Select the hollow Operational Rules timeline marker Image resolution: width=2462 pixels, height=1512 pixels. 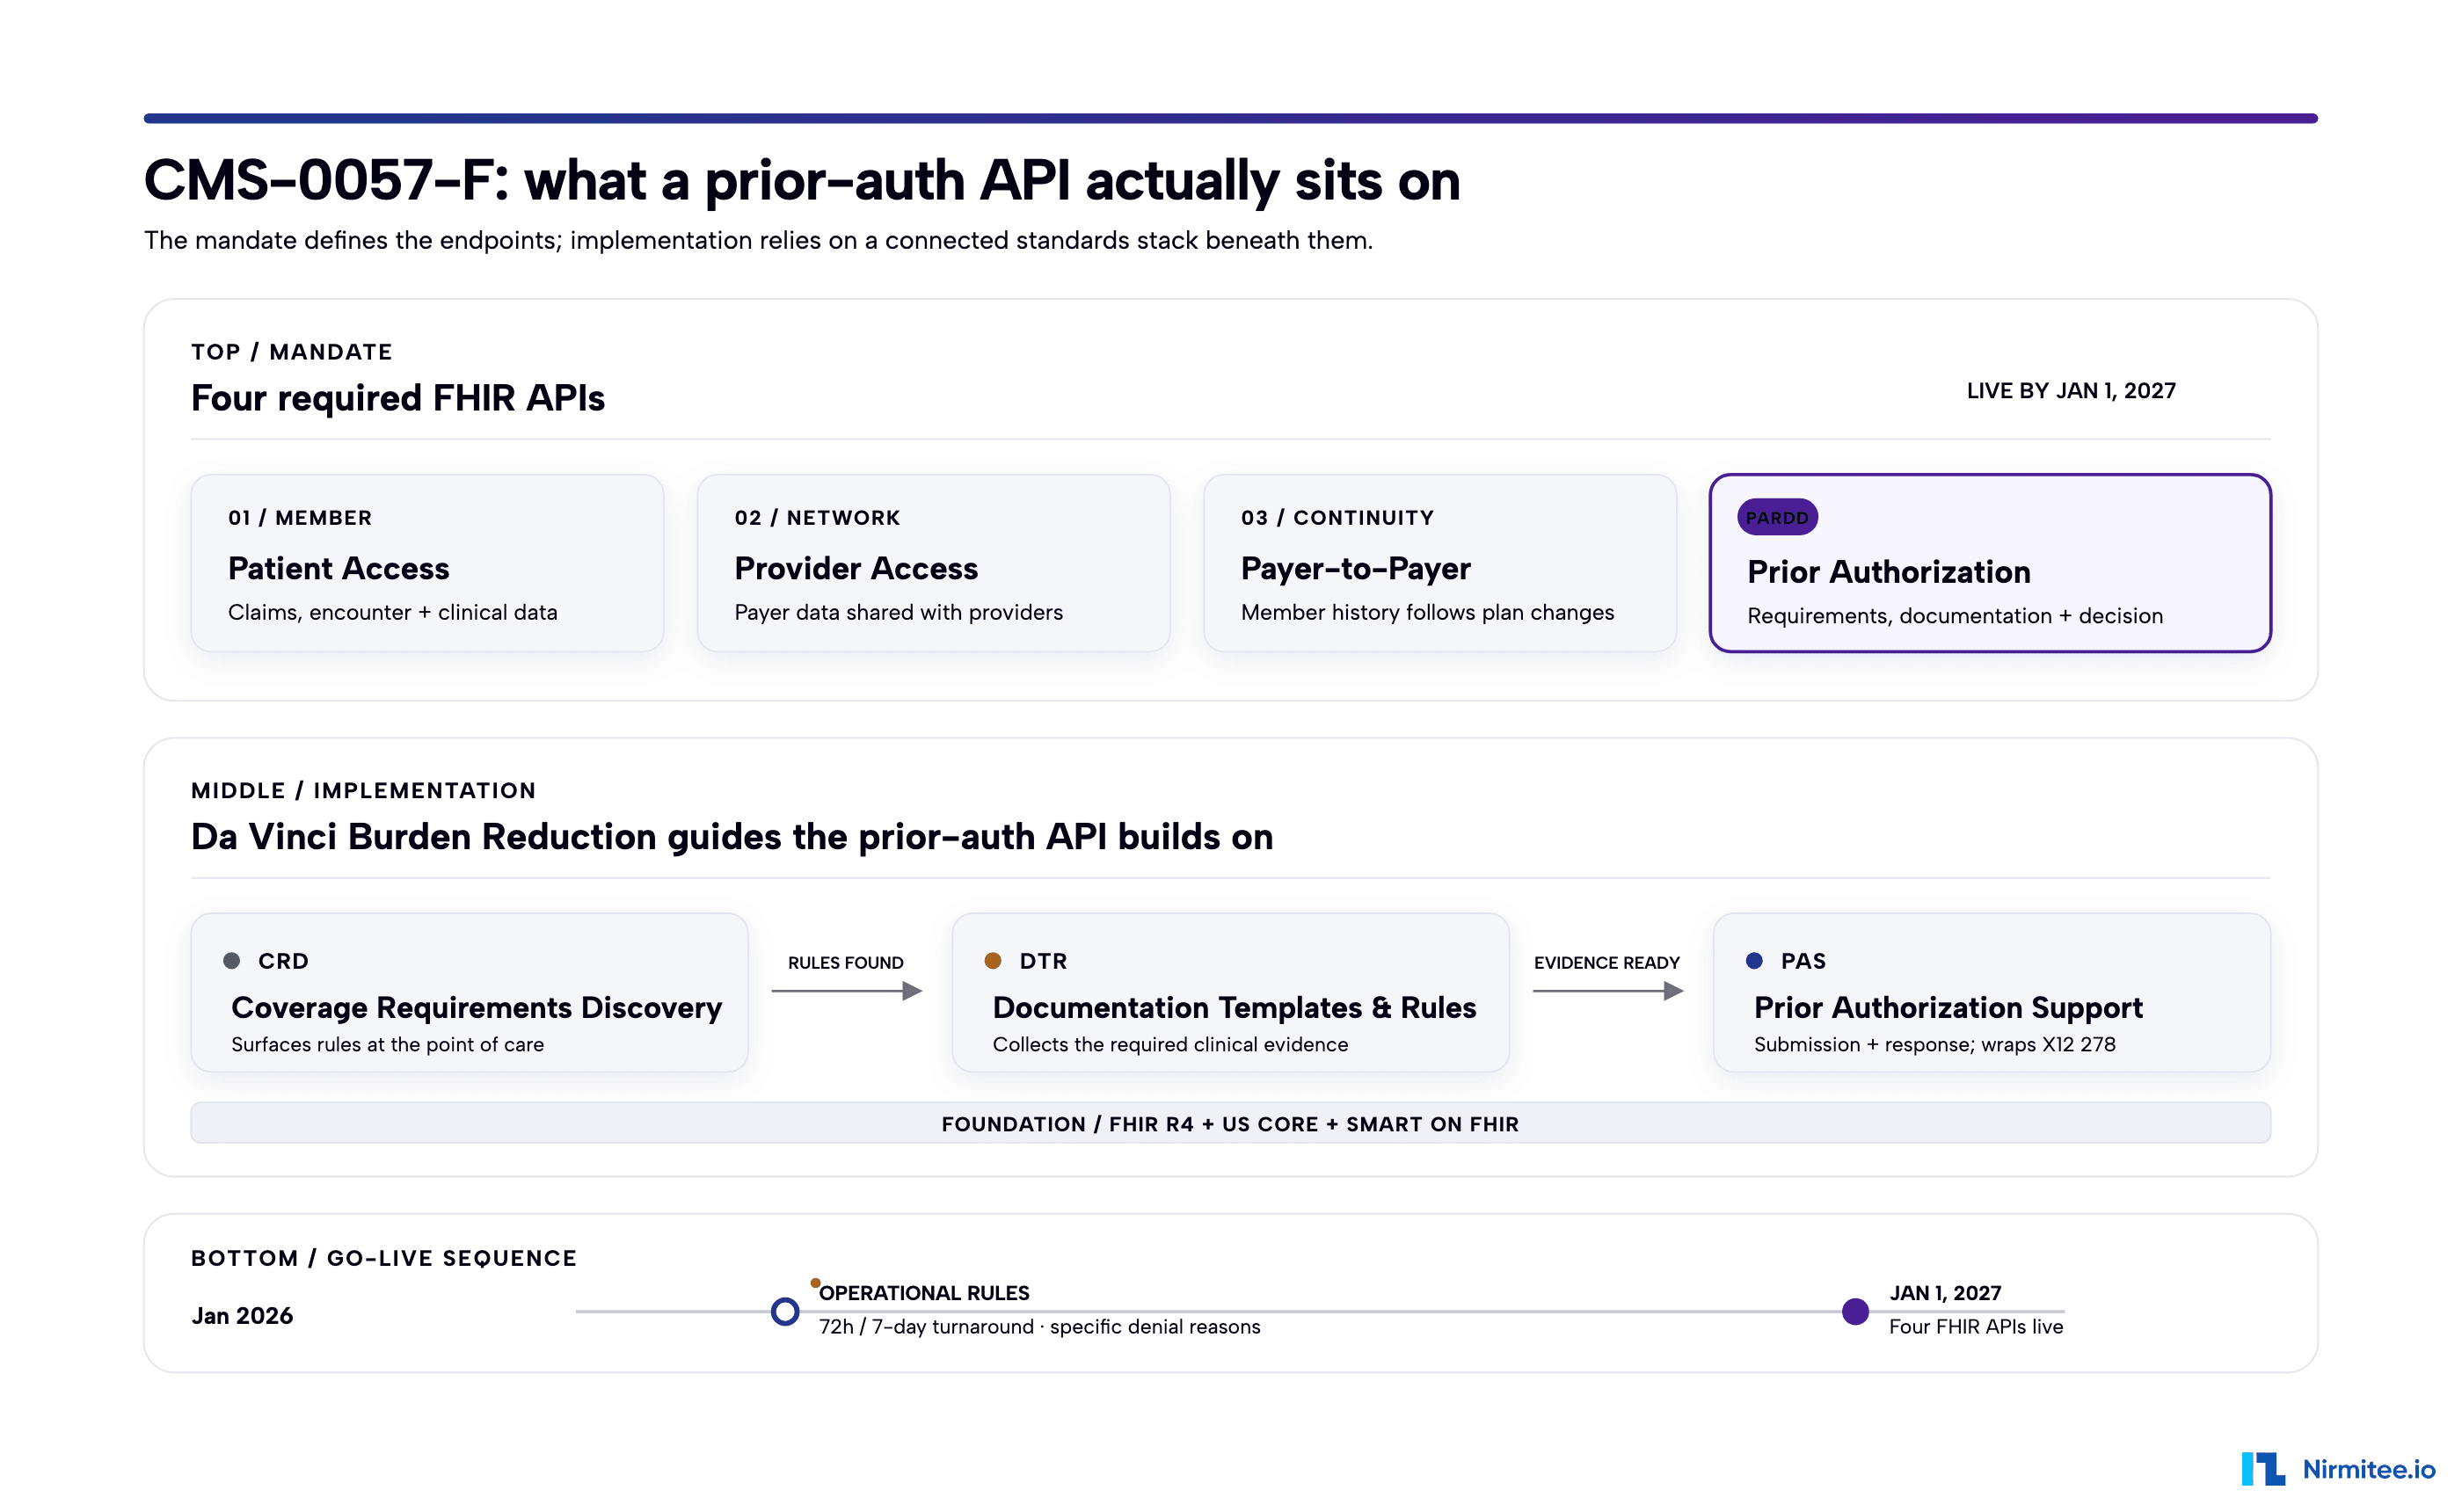pos(785,1311)
